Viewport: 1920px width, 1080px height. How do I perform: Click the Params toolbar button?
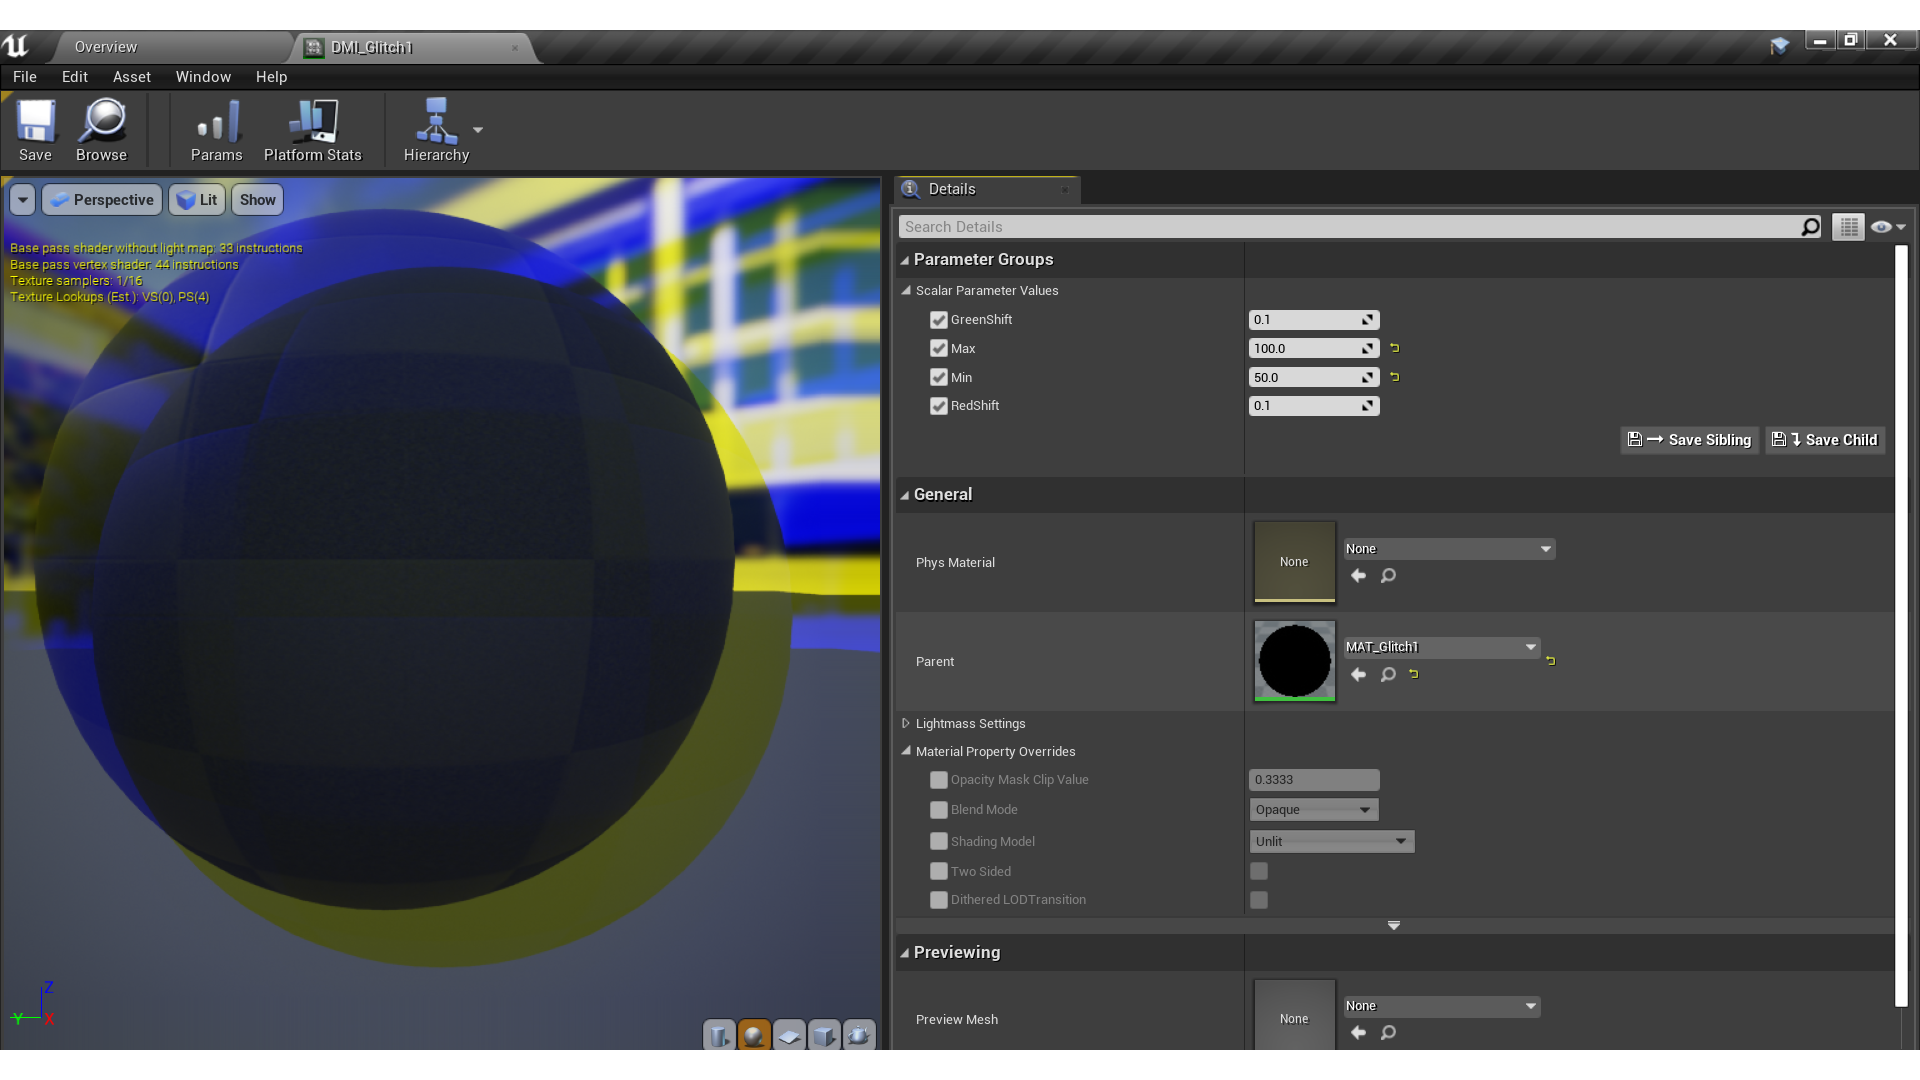pos(215,128)
